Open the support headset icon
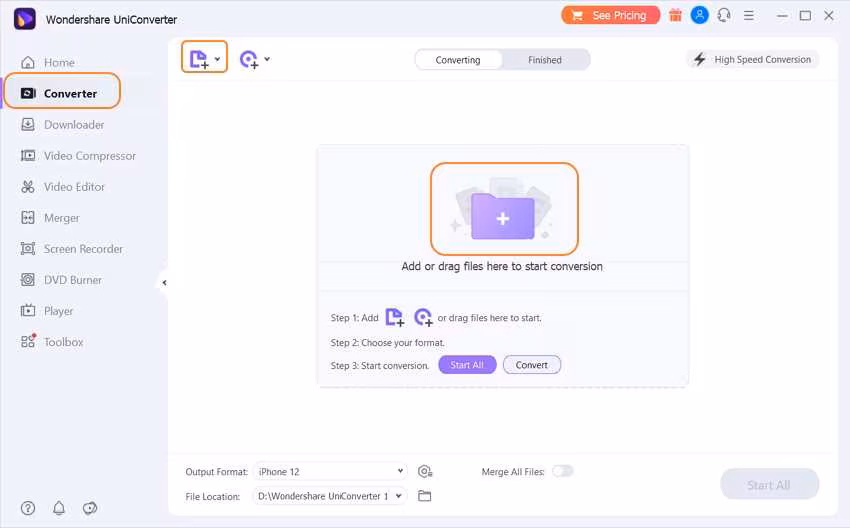The image size is (850, 528). [724, 15]
